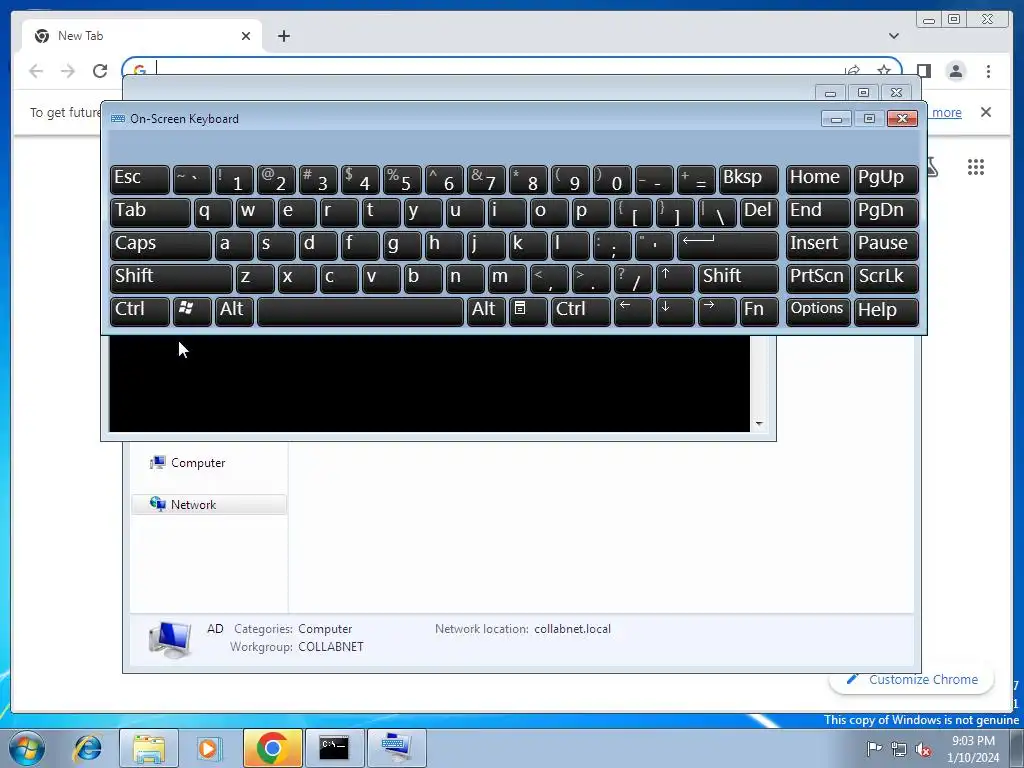Open Chrome's tab search chevron
This screenshot has width=1024, height=768.
click(893, 36)
